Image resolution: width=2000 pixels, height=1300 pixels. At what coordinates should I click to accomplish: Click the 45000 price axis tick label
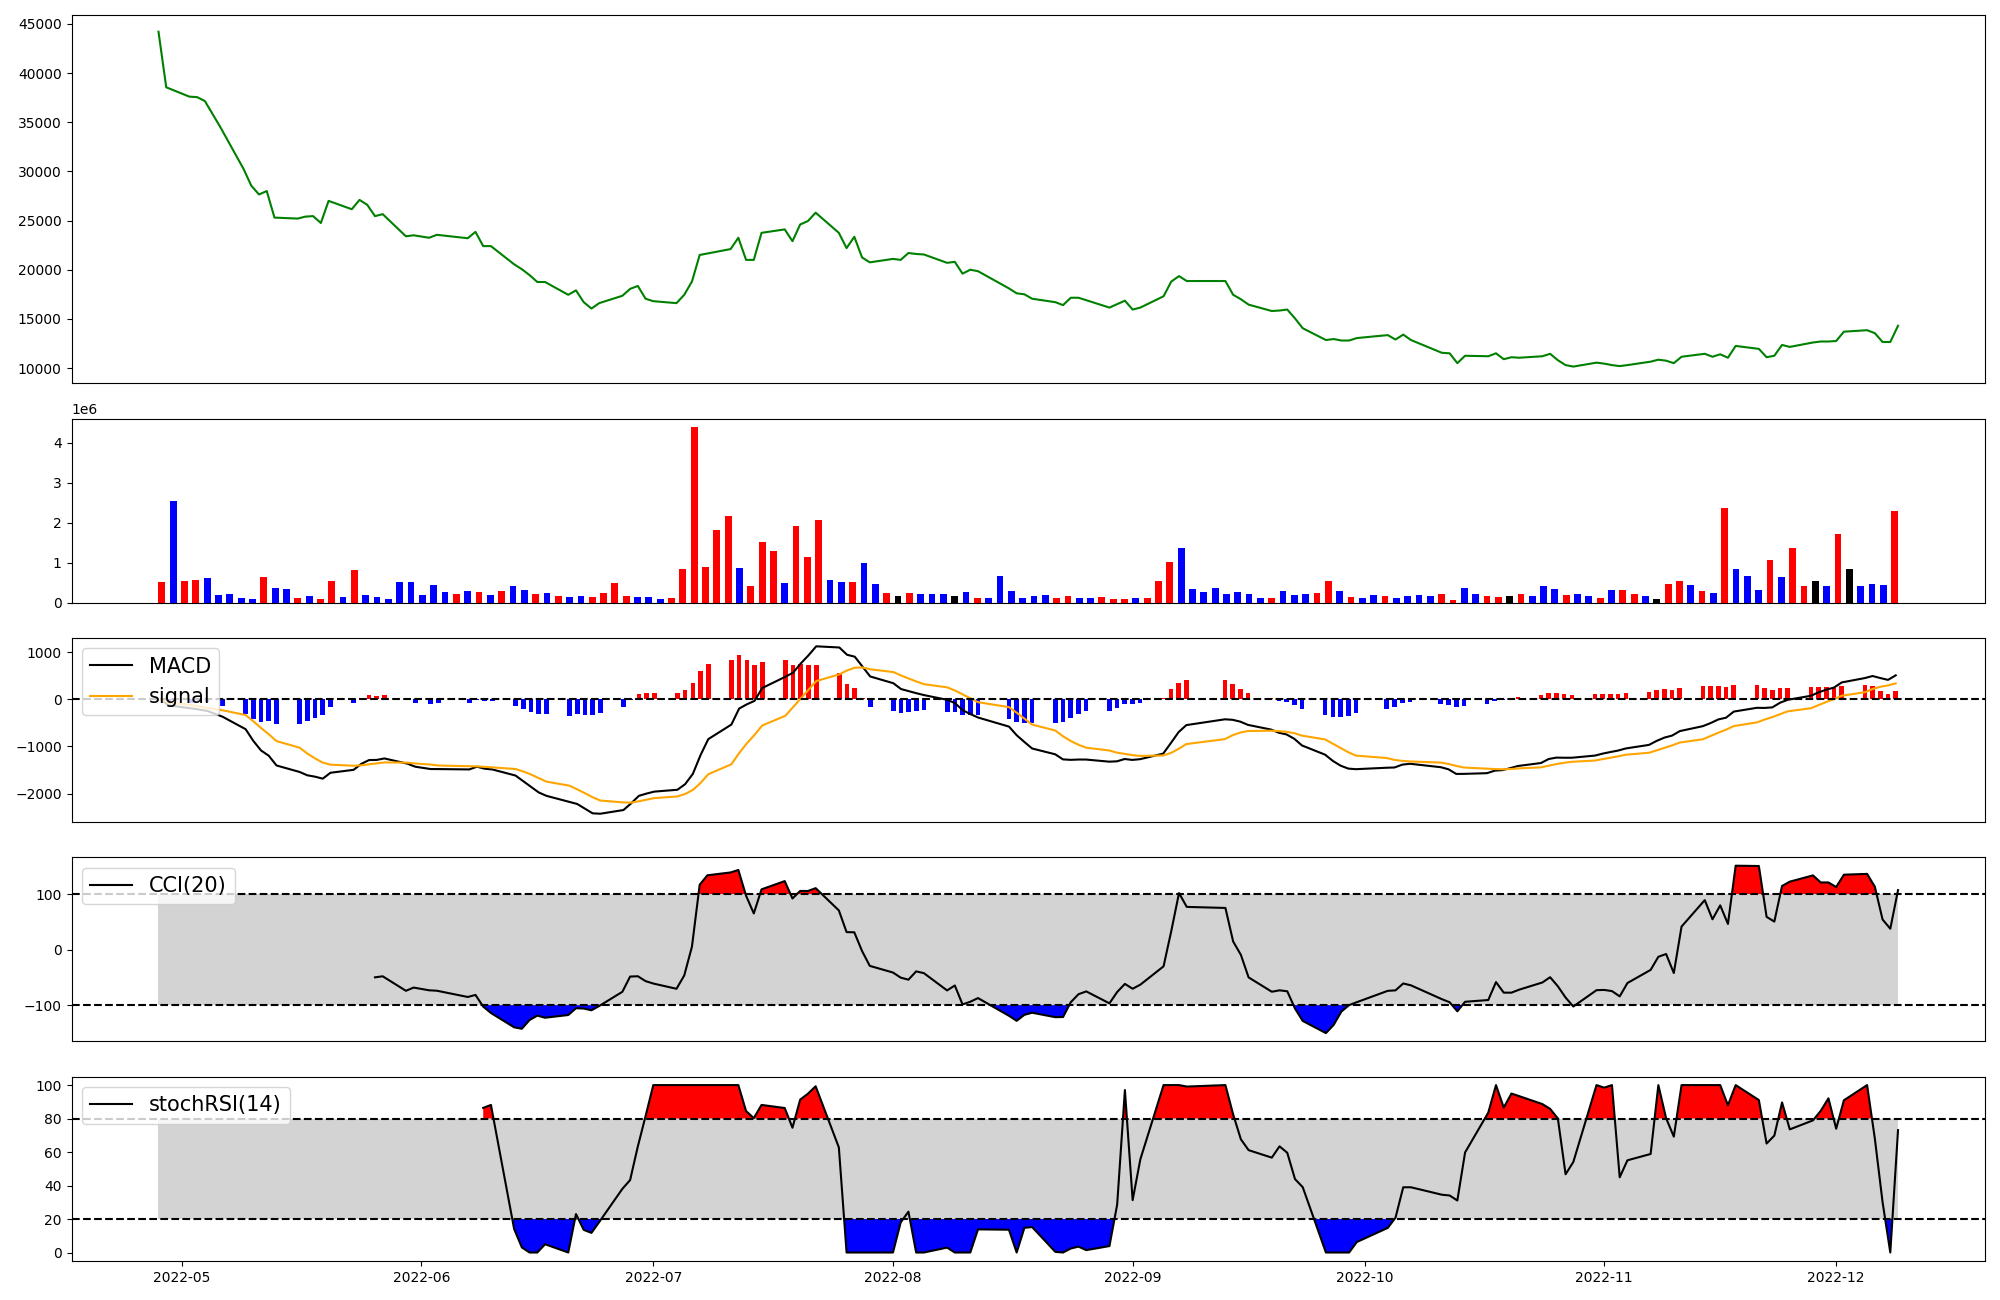pyautogui.click(x=40, y=25)
